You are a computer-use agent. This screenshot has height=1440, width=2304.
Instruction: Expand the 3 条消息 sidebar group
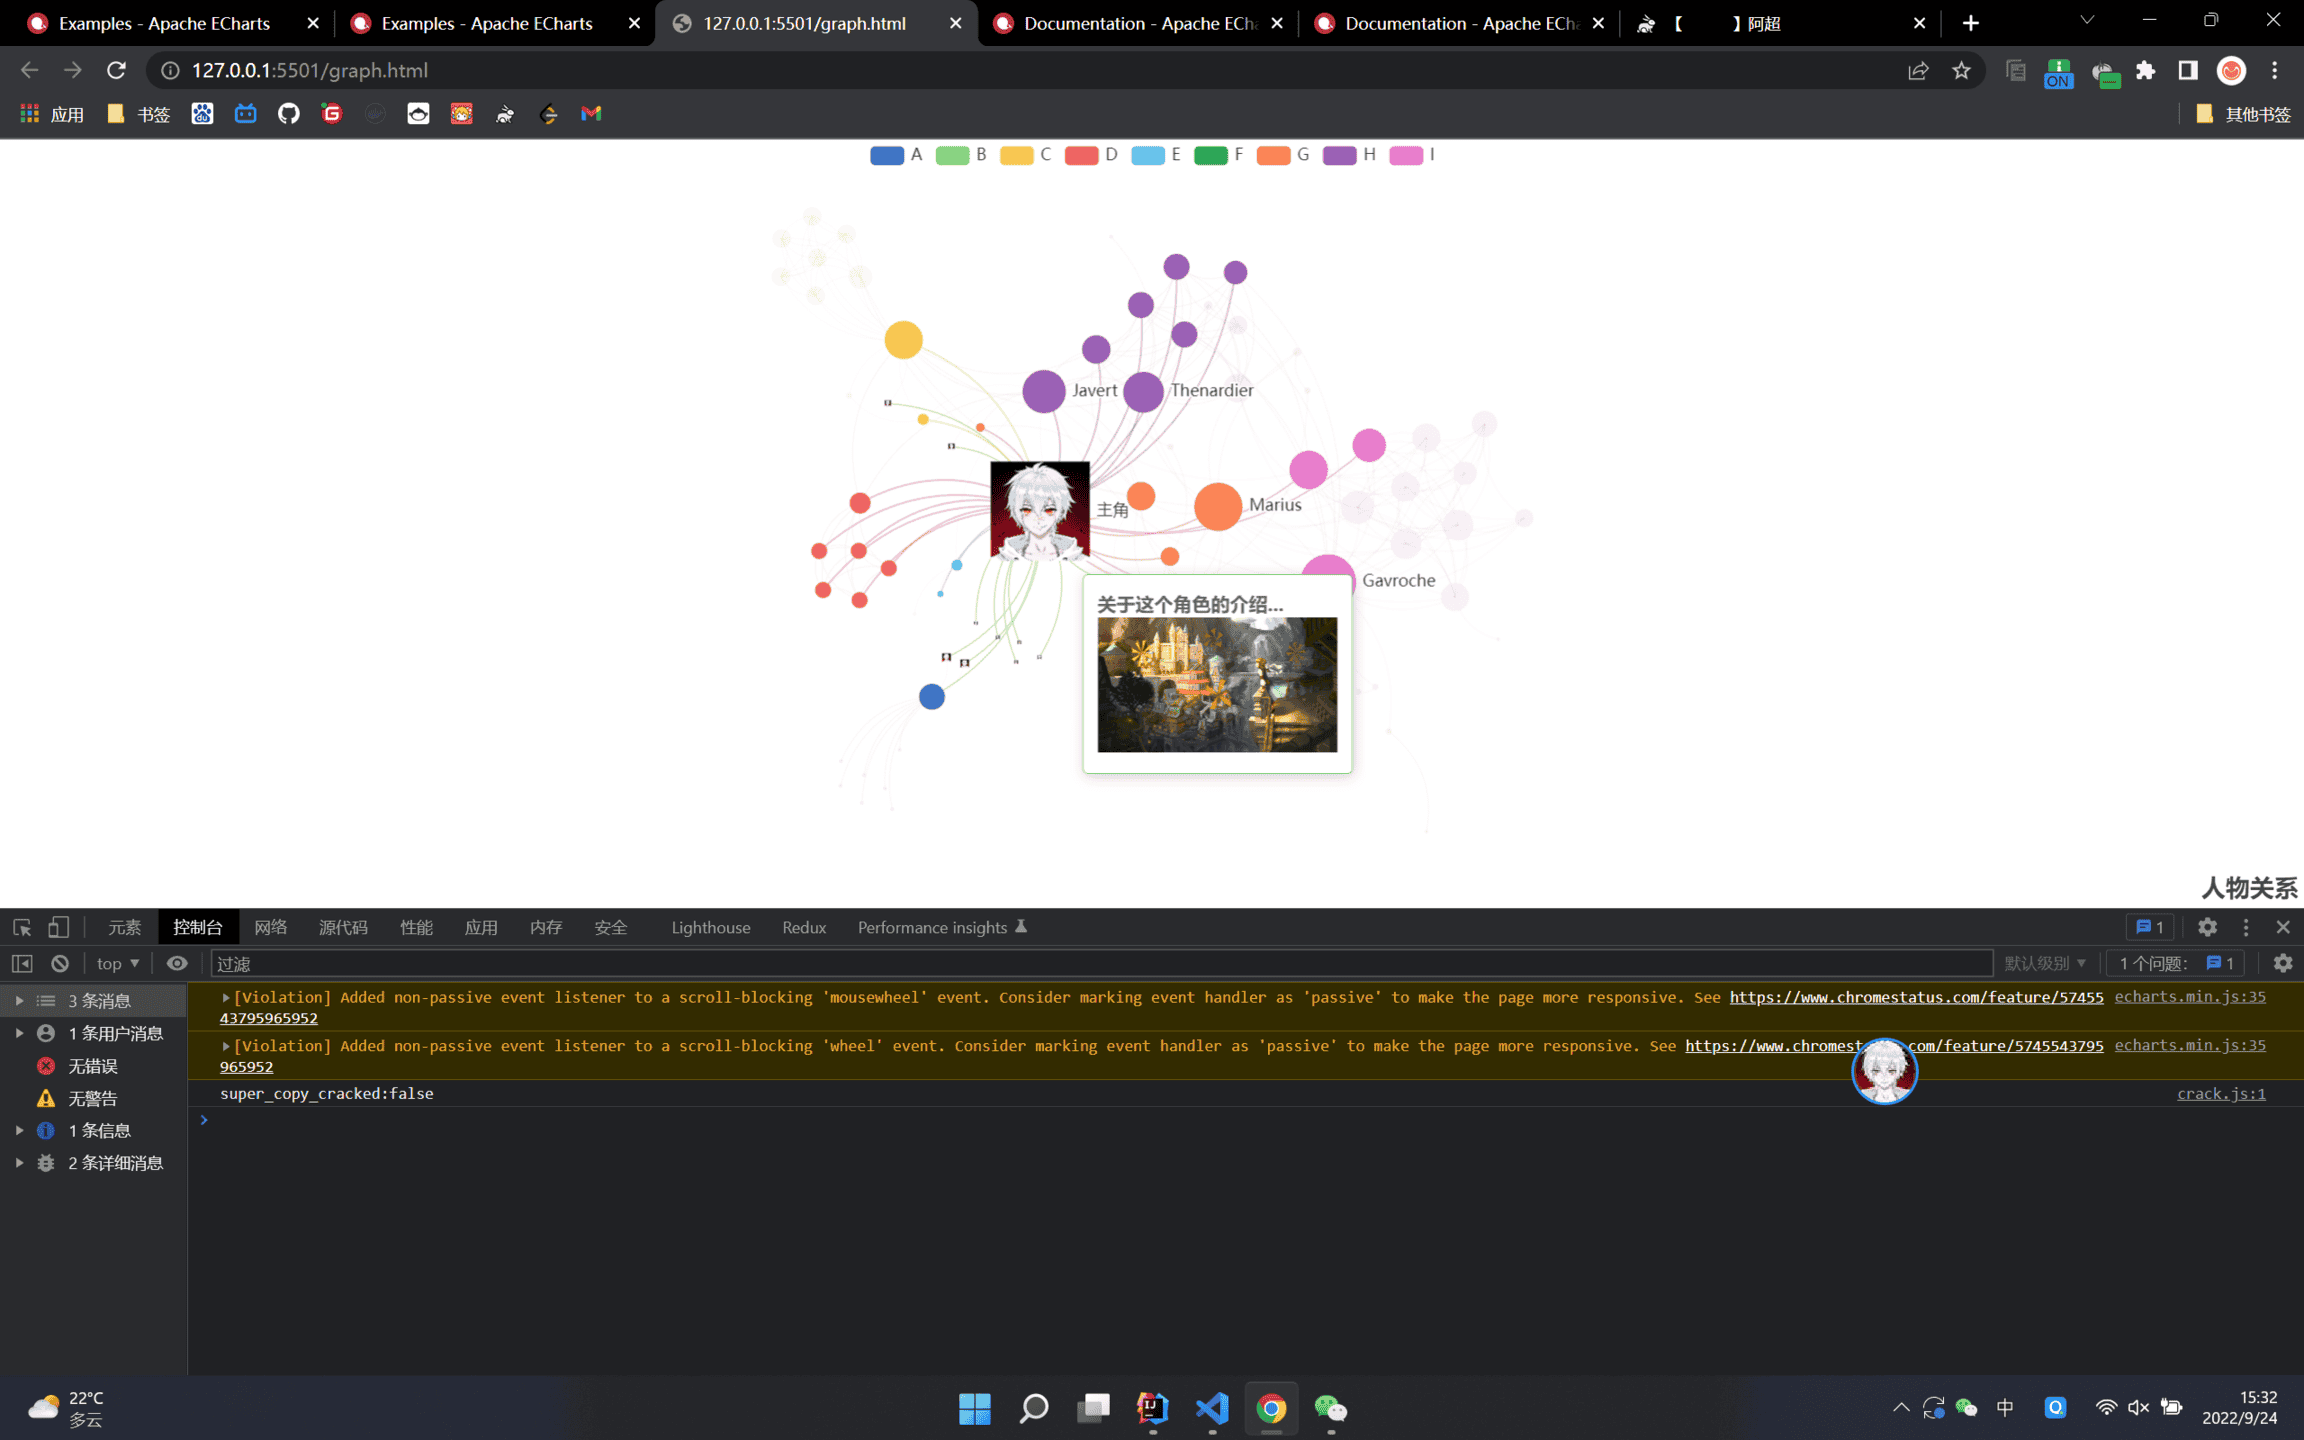(x=19, y=1000)
